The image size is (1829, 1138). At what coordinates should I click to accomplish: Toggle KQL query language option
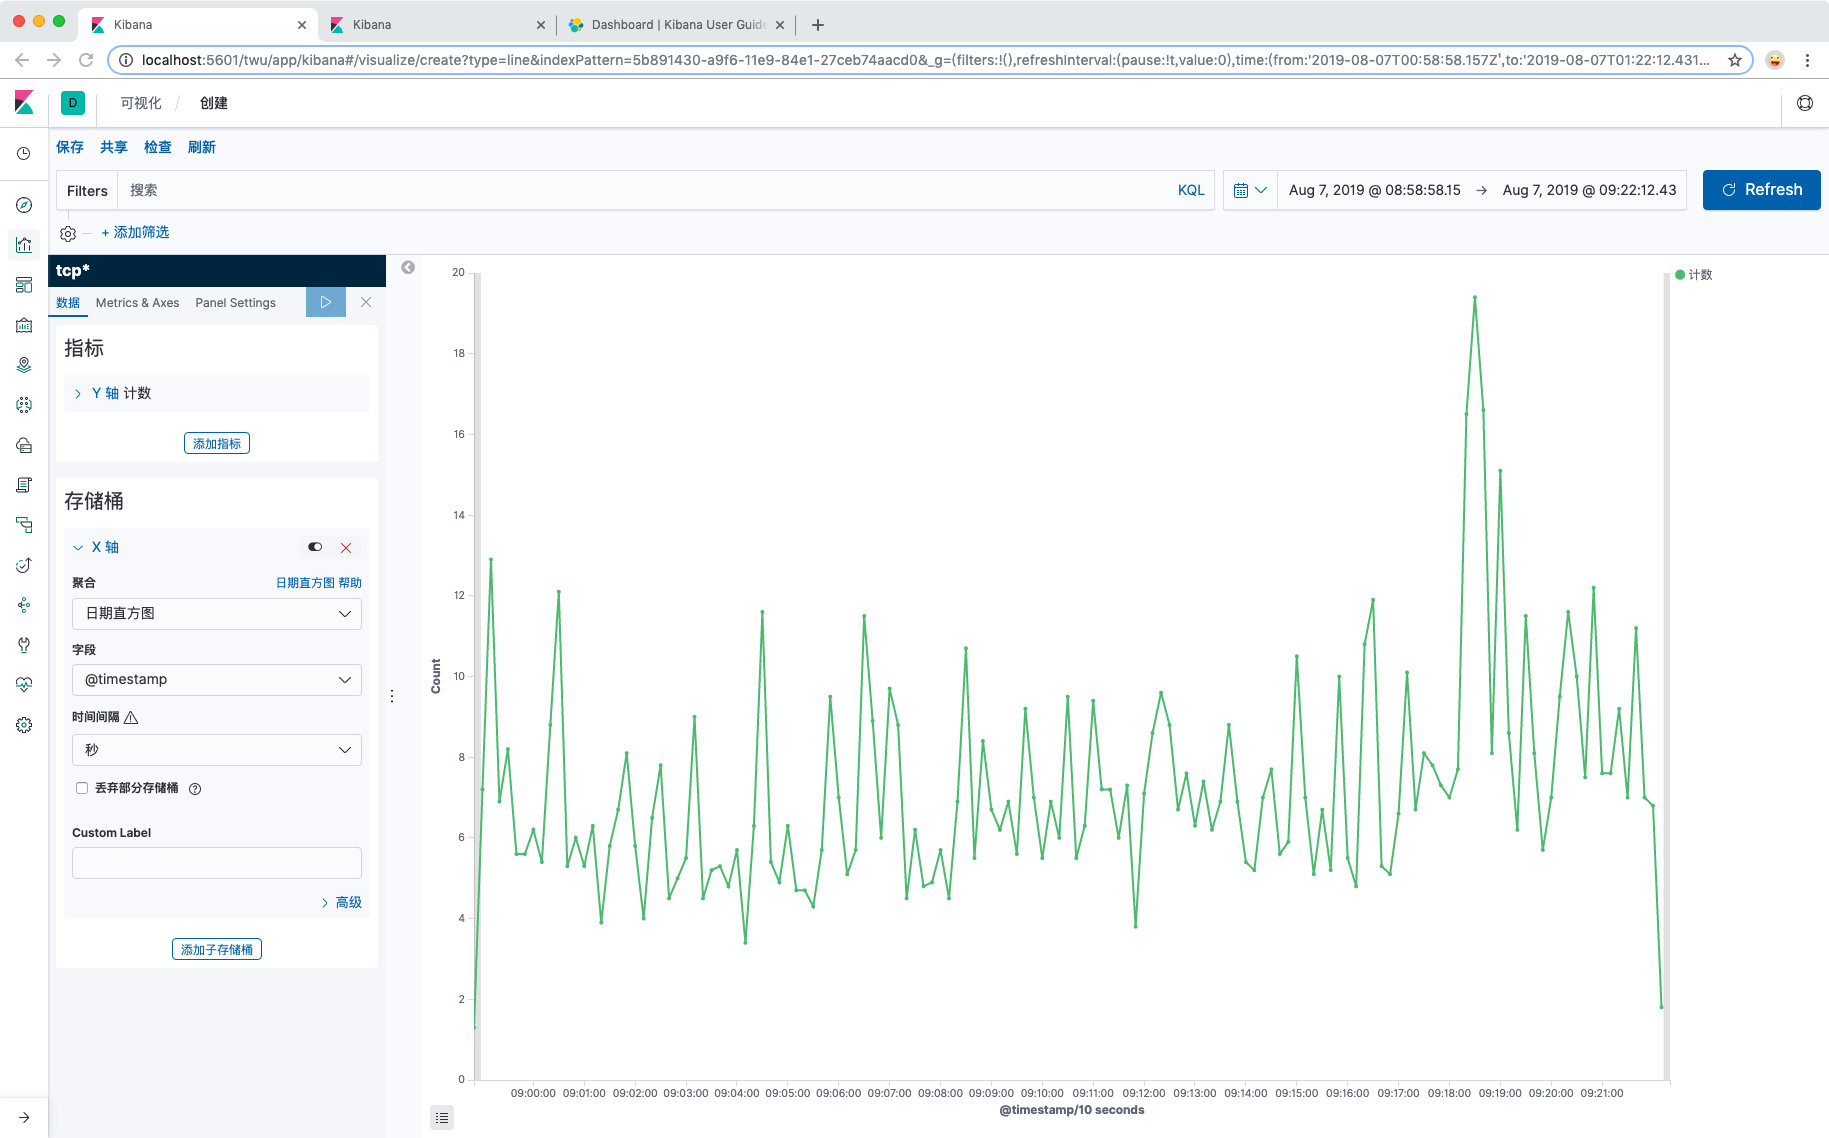(1191, 190)
